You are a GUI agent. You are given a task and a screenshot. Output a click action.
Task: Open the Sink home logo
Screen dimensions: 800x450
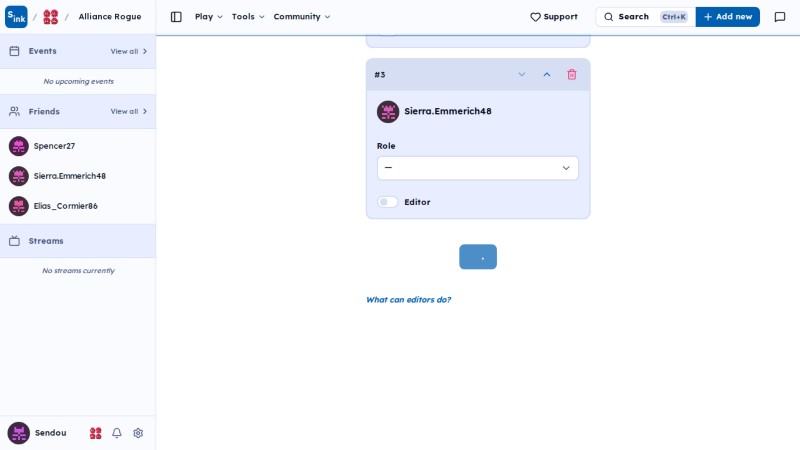pyautogui.click(x=16, y=17)
